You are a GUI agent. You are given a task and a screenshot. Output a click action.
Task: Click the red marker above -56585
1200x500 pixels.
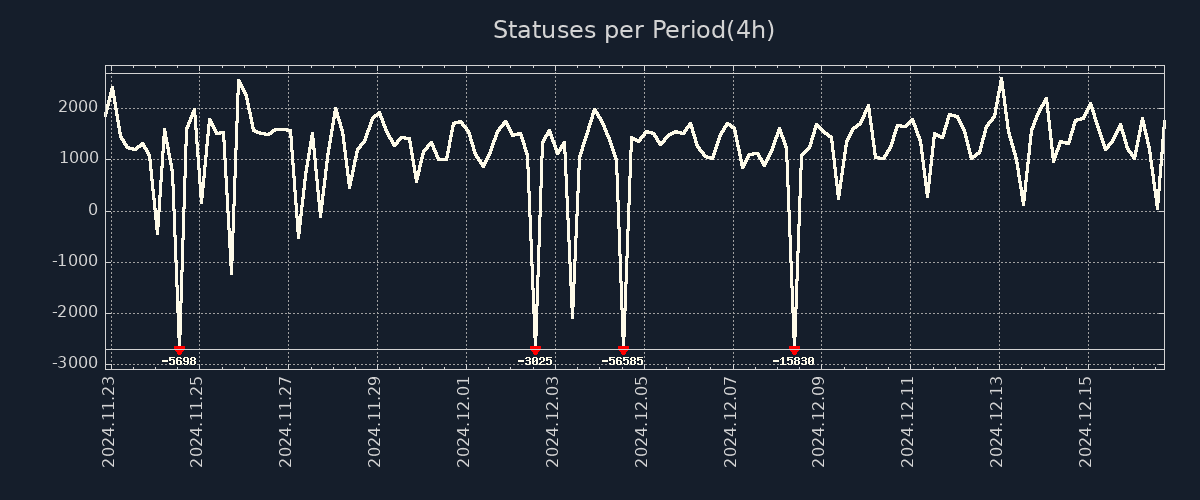coord(624,350)
